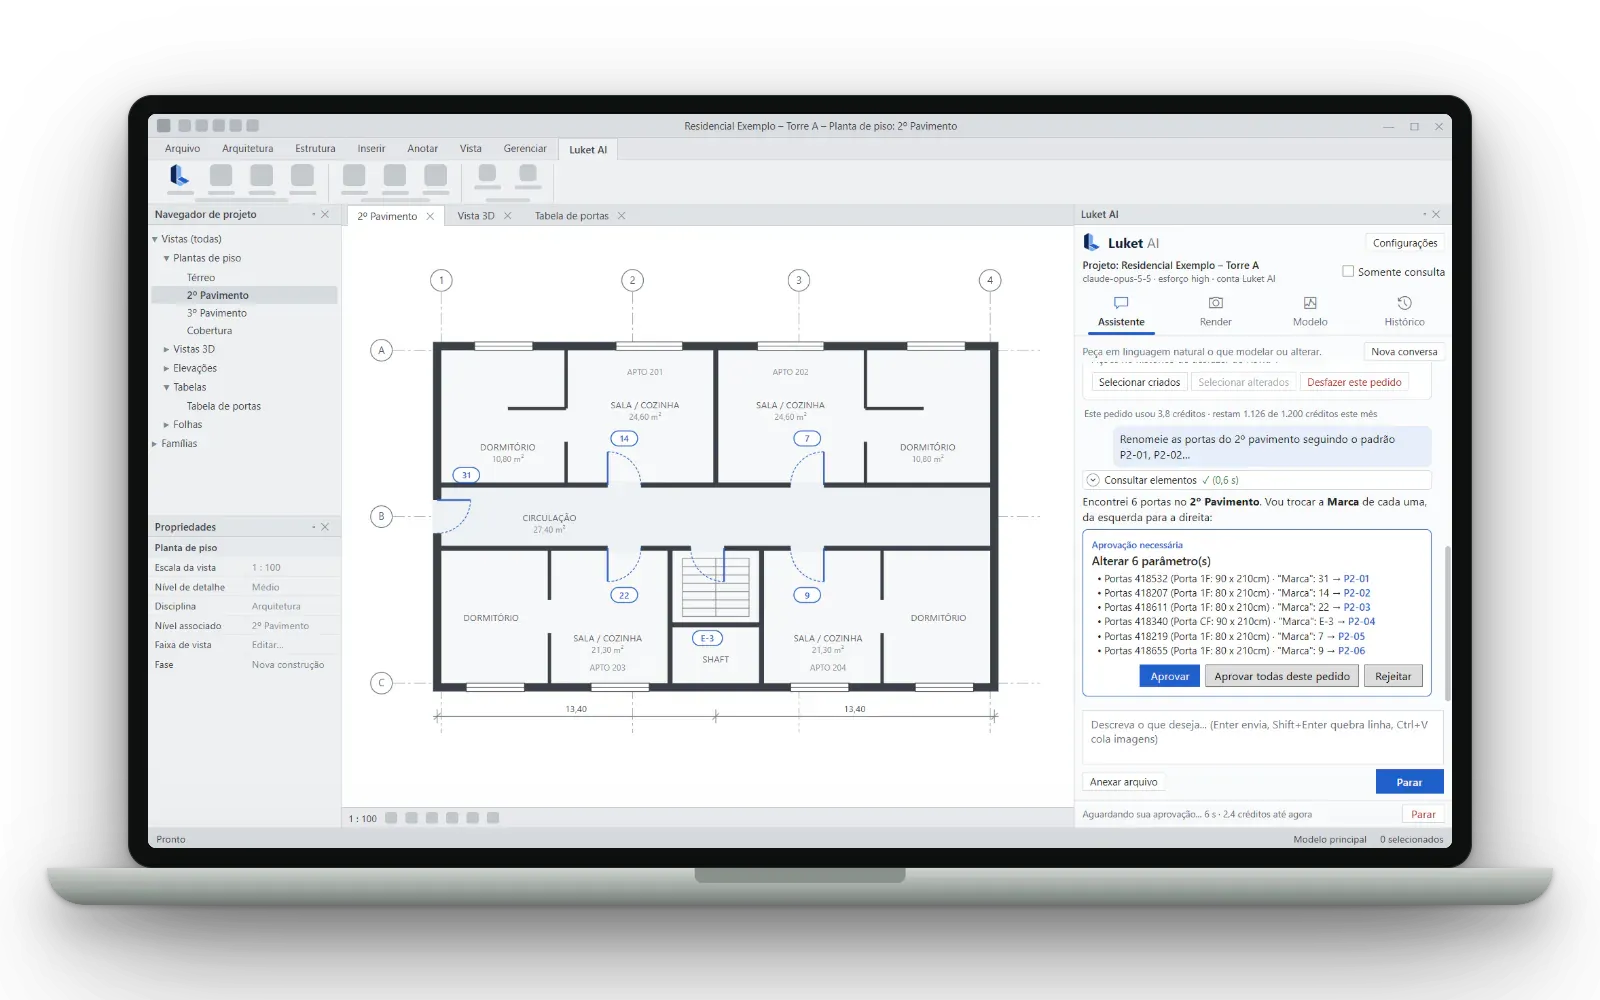
Task: Open the Gerenciar ribbon tab
Action: point(525,149)
